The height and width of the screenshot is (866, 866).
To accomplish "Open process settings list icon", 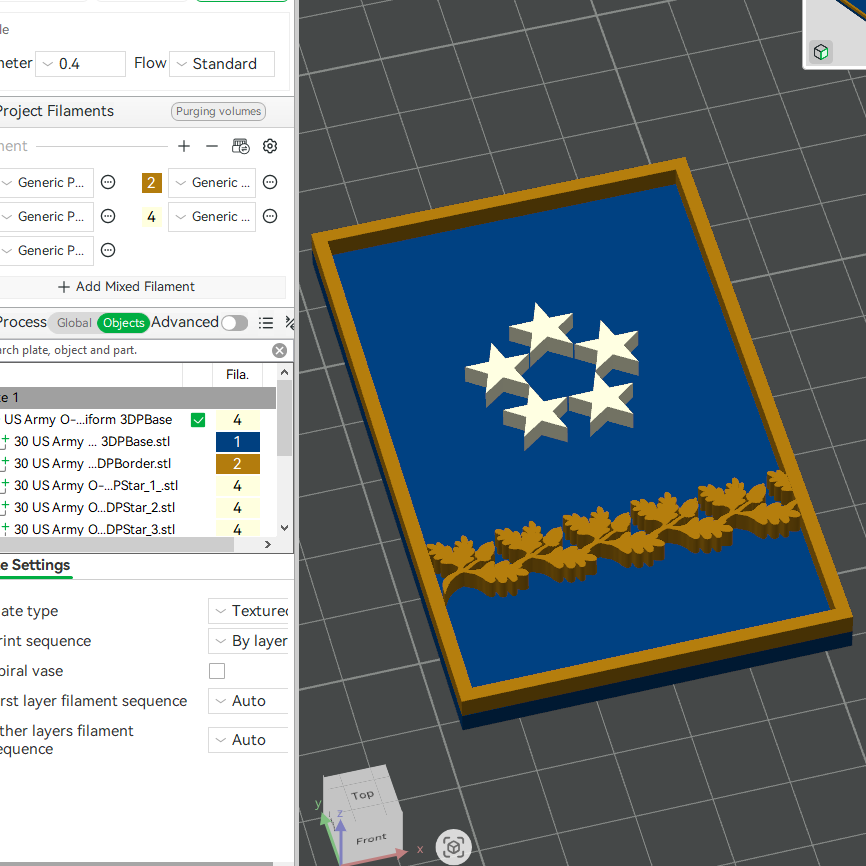I will click(266, 323).
